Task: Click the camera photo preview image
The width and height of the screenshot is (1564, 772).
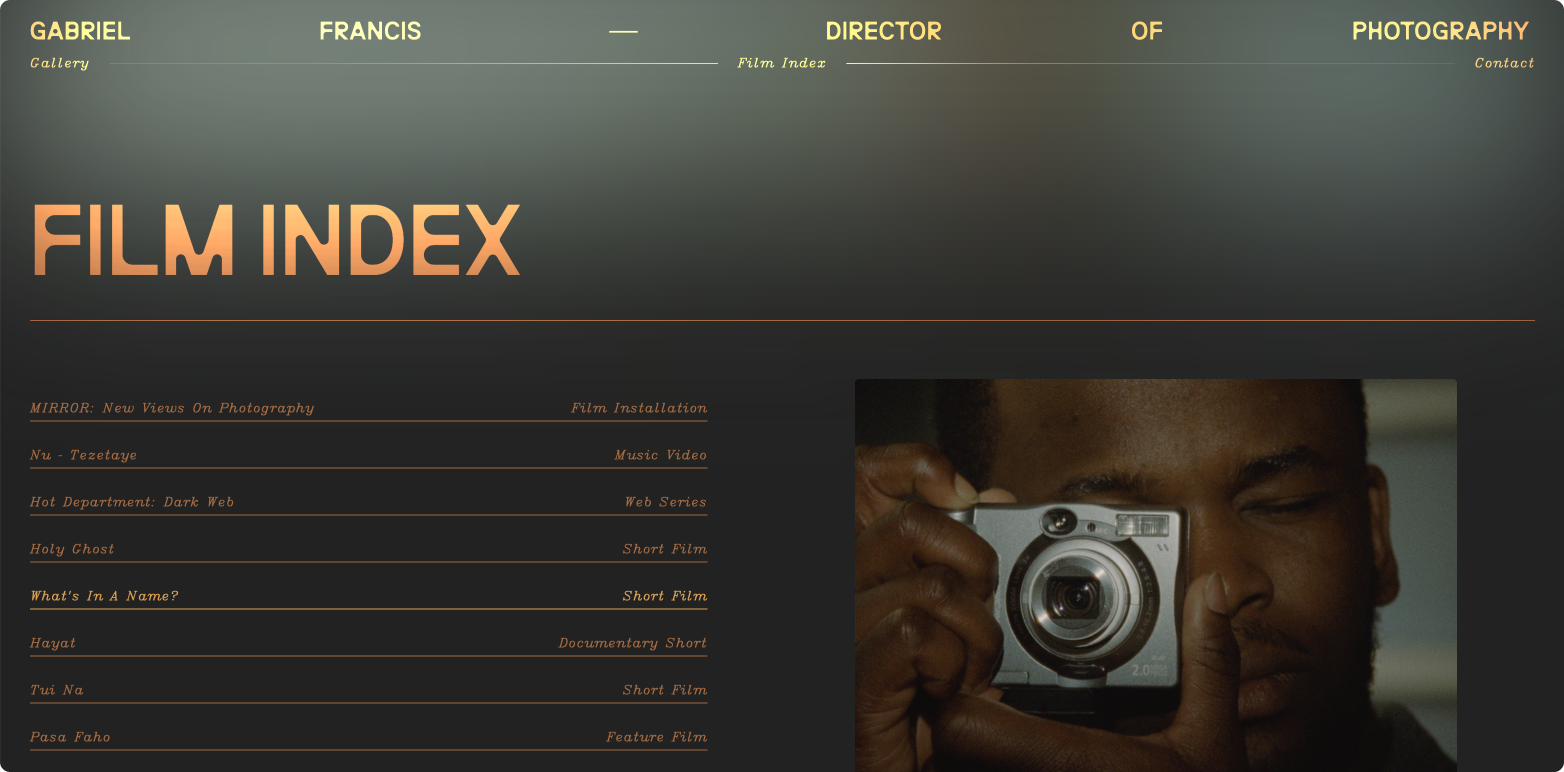Action: 1155,575
